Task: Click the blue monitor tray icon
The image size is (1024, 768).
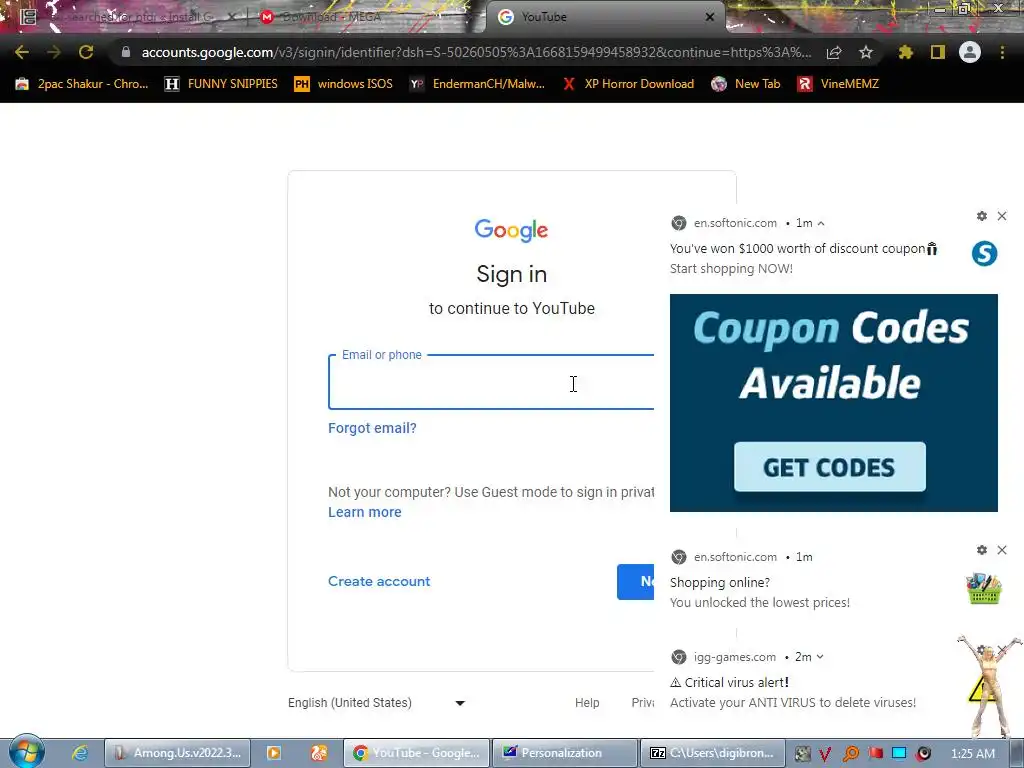Action: pos(899,754)
